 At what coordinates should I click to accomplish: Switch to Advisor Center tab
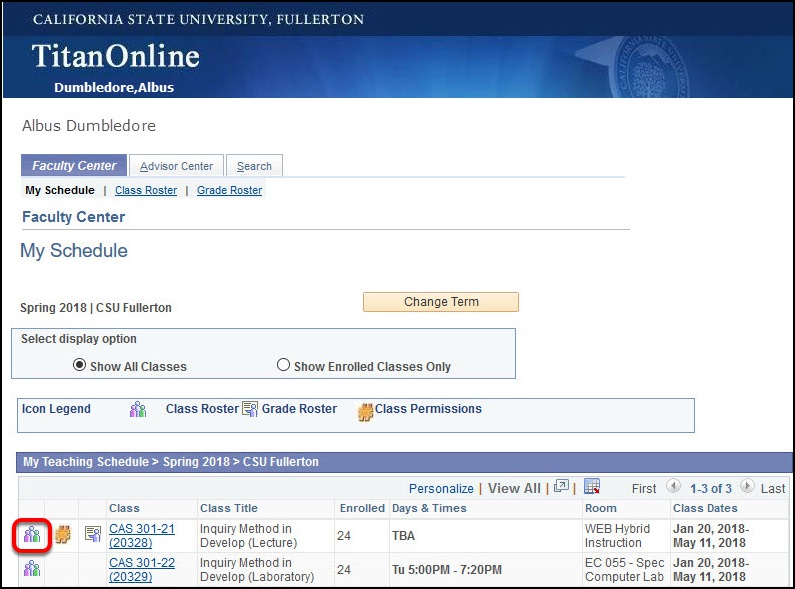click(x=176, y=166)
